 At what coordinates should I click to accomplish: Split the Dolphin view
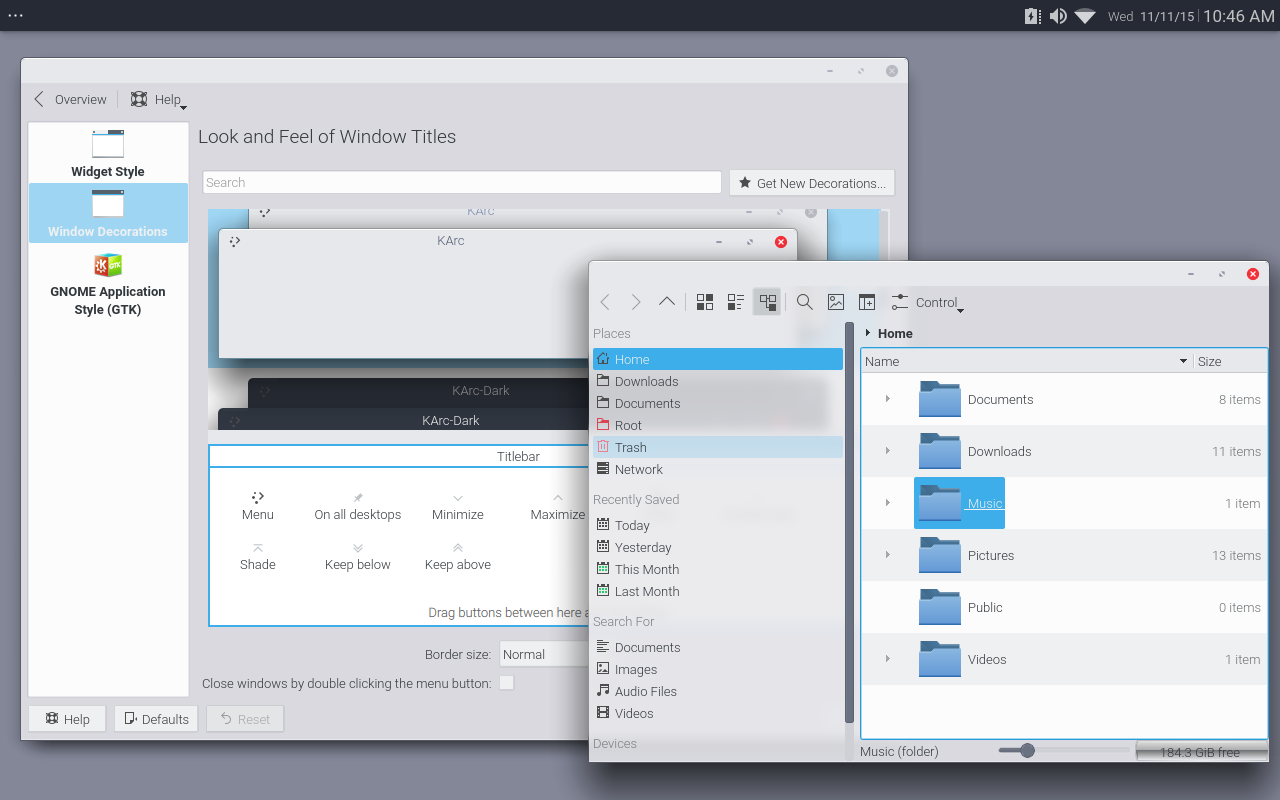[867, 302]
